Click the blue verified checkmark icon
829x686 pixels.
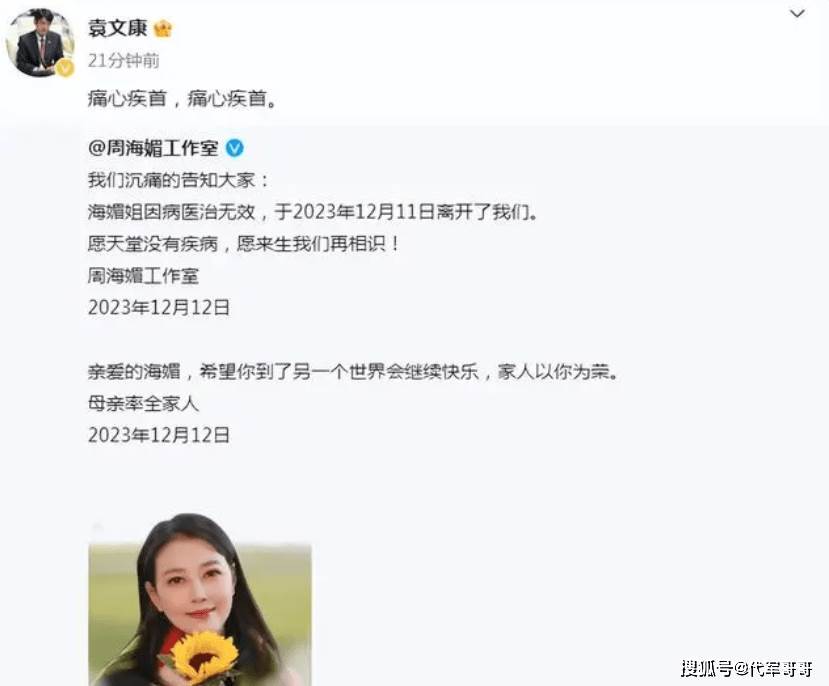tap(235, 148)
